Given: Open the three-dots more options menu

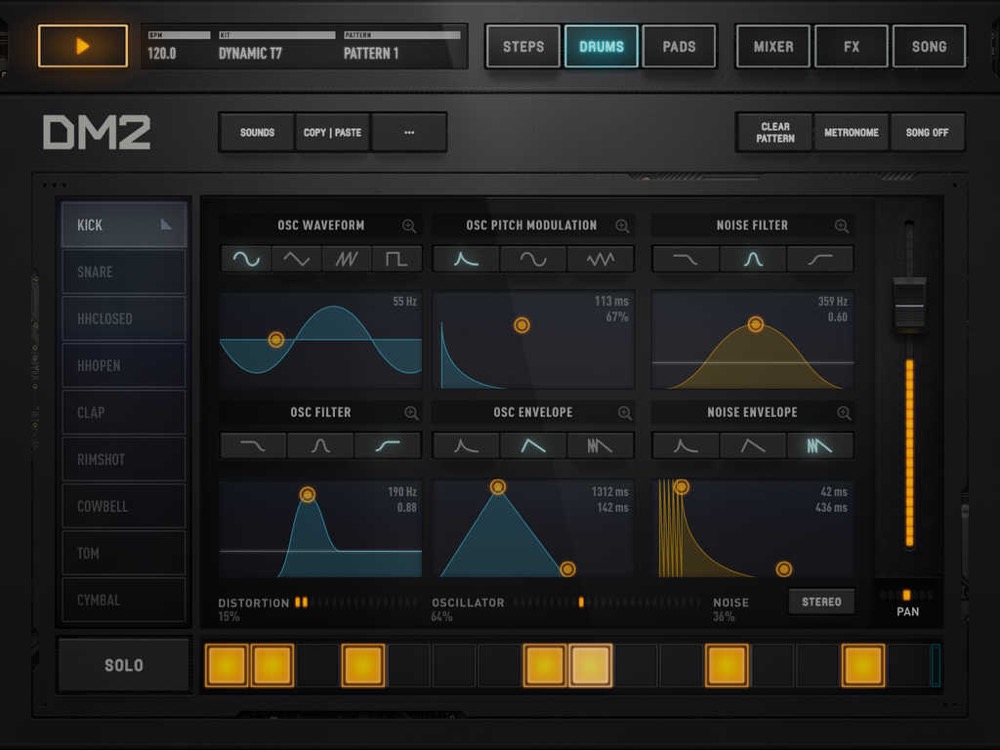Looking at the screenshot, I should point(409,132).
